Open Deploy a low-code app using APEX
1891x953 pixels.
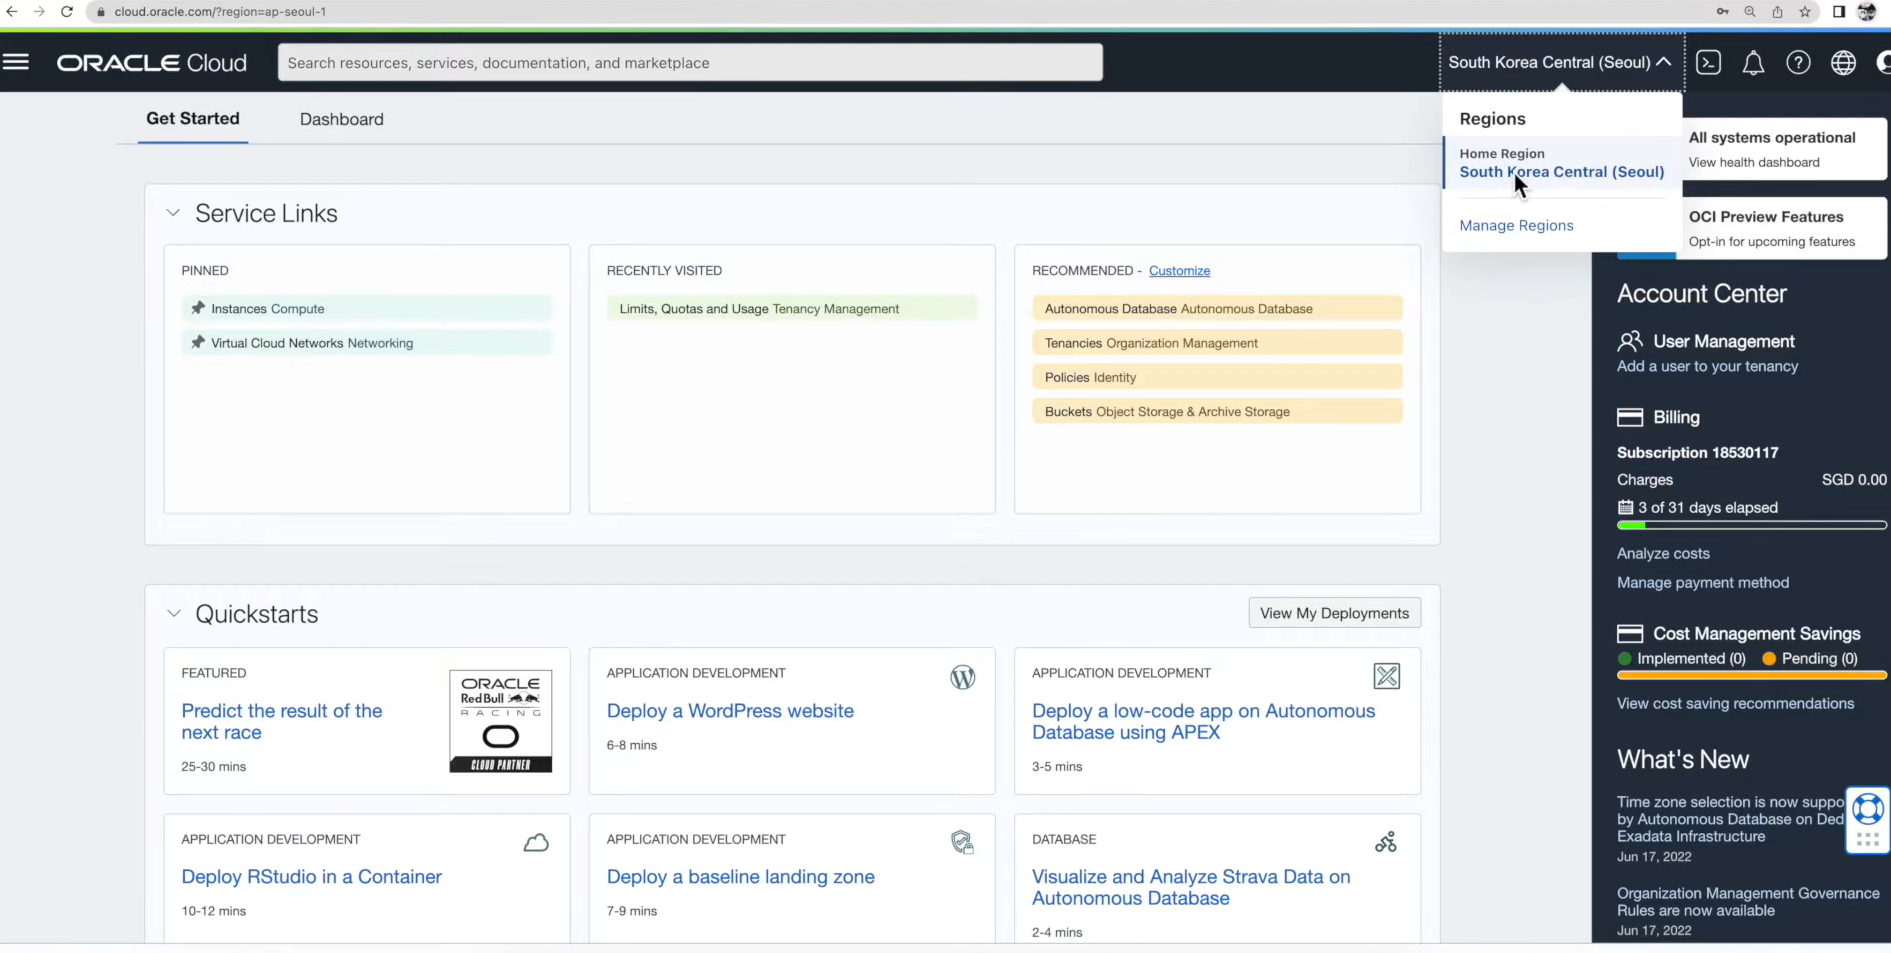point(1203,721)
